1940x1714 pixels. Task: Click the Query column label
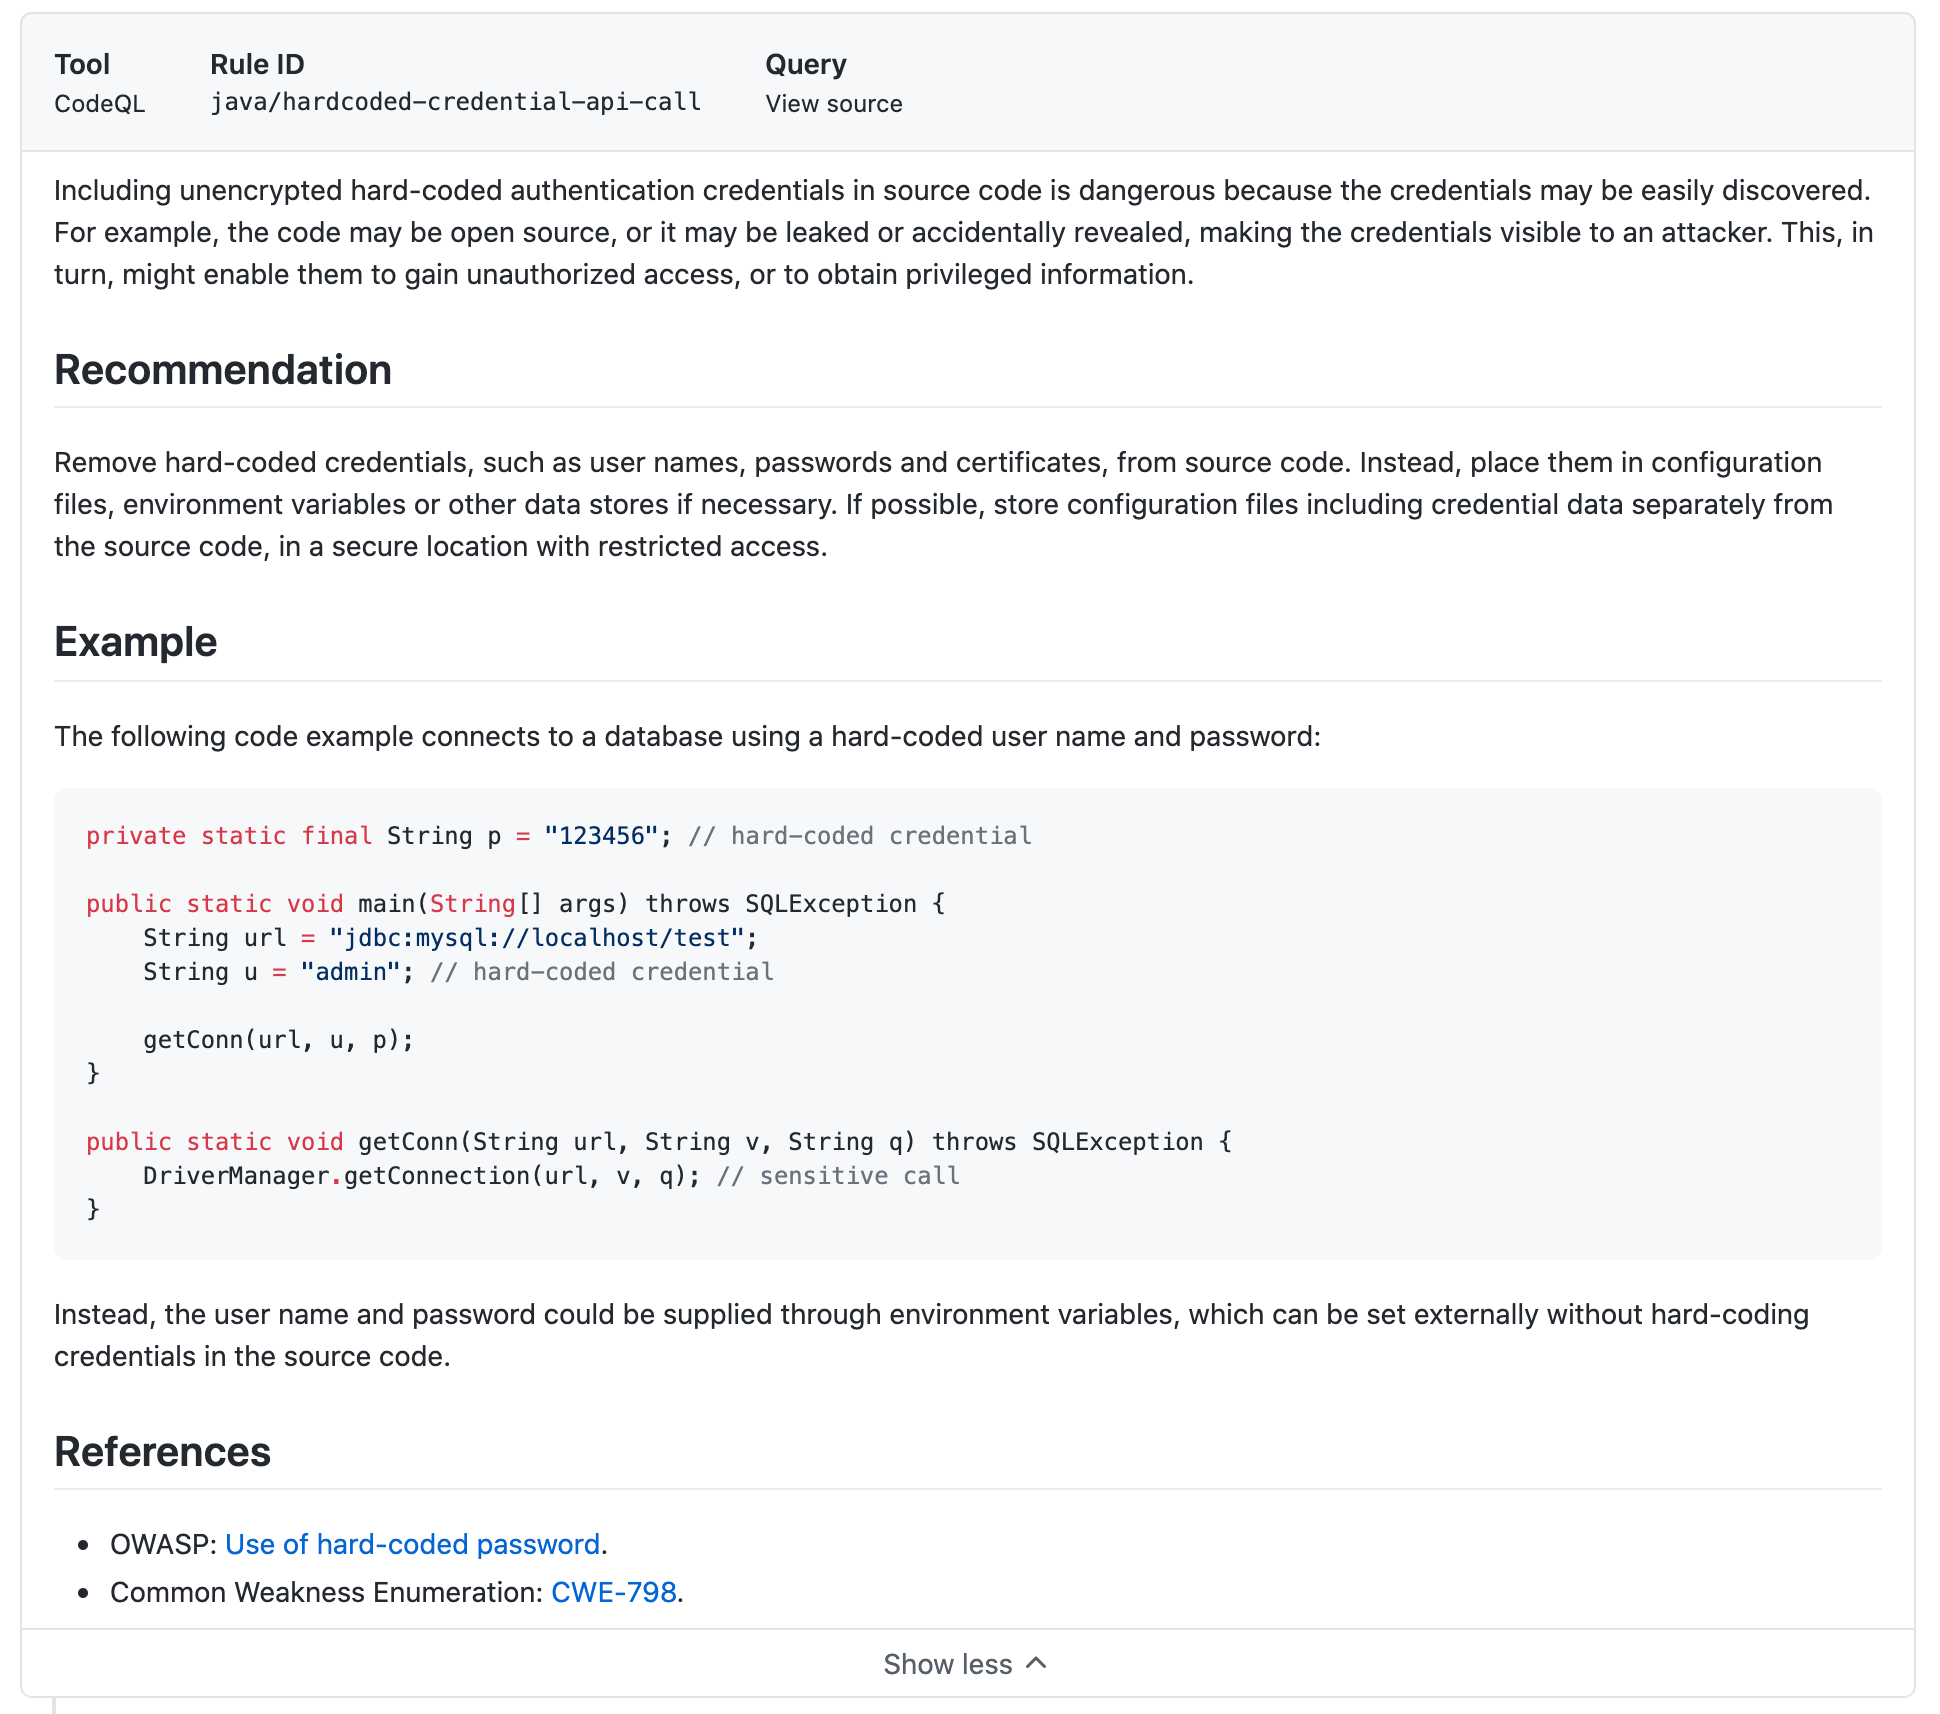pyautogui.click(x=805, y=64)
